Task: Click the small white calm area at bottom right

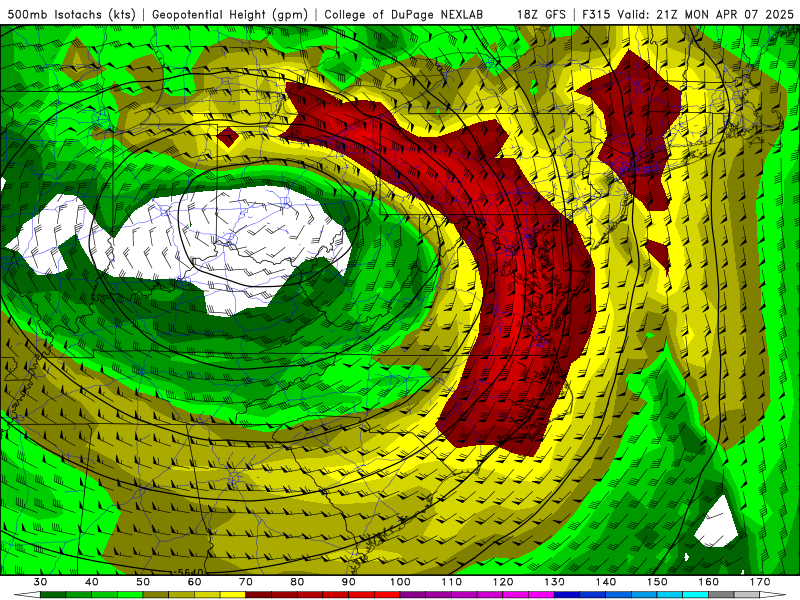Action: [x=718, y=523]
